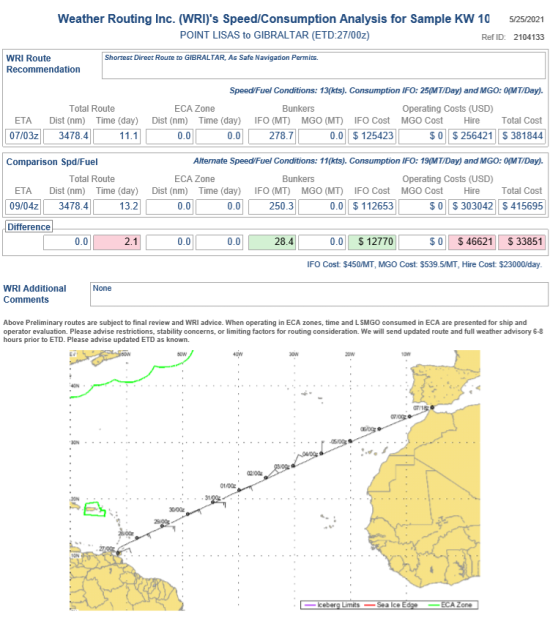Select comparison route time 13.2 days
Screen dimensions: 550x621
click(x=117, y=206)
